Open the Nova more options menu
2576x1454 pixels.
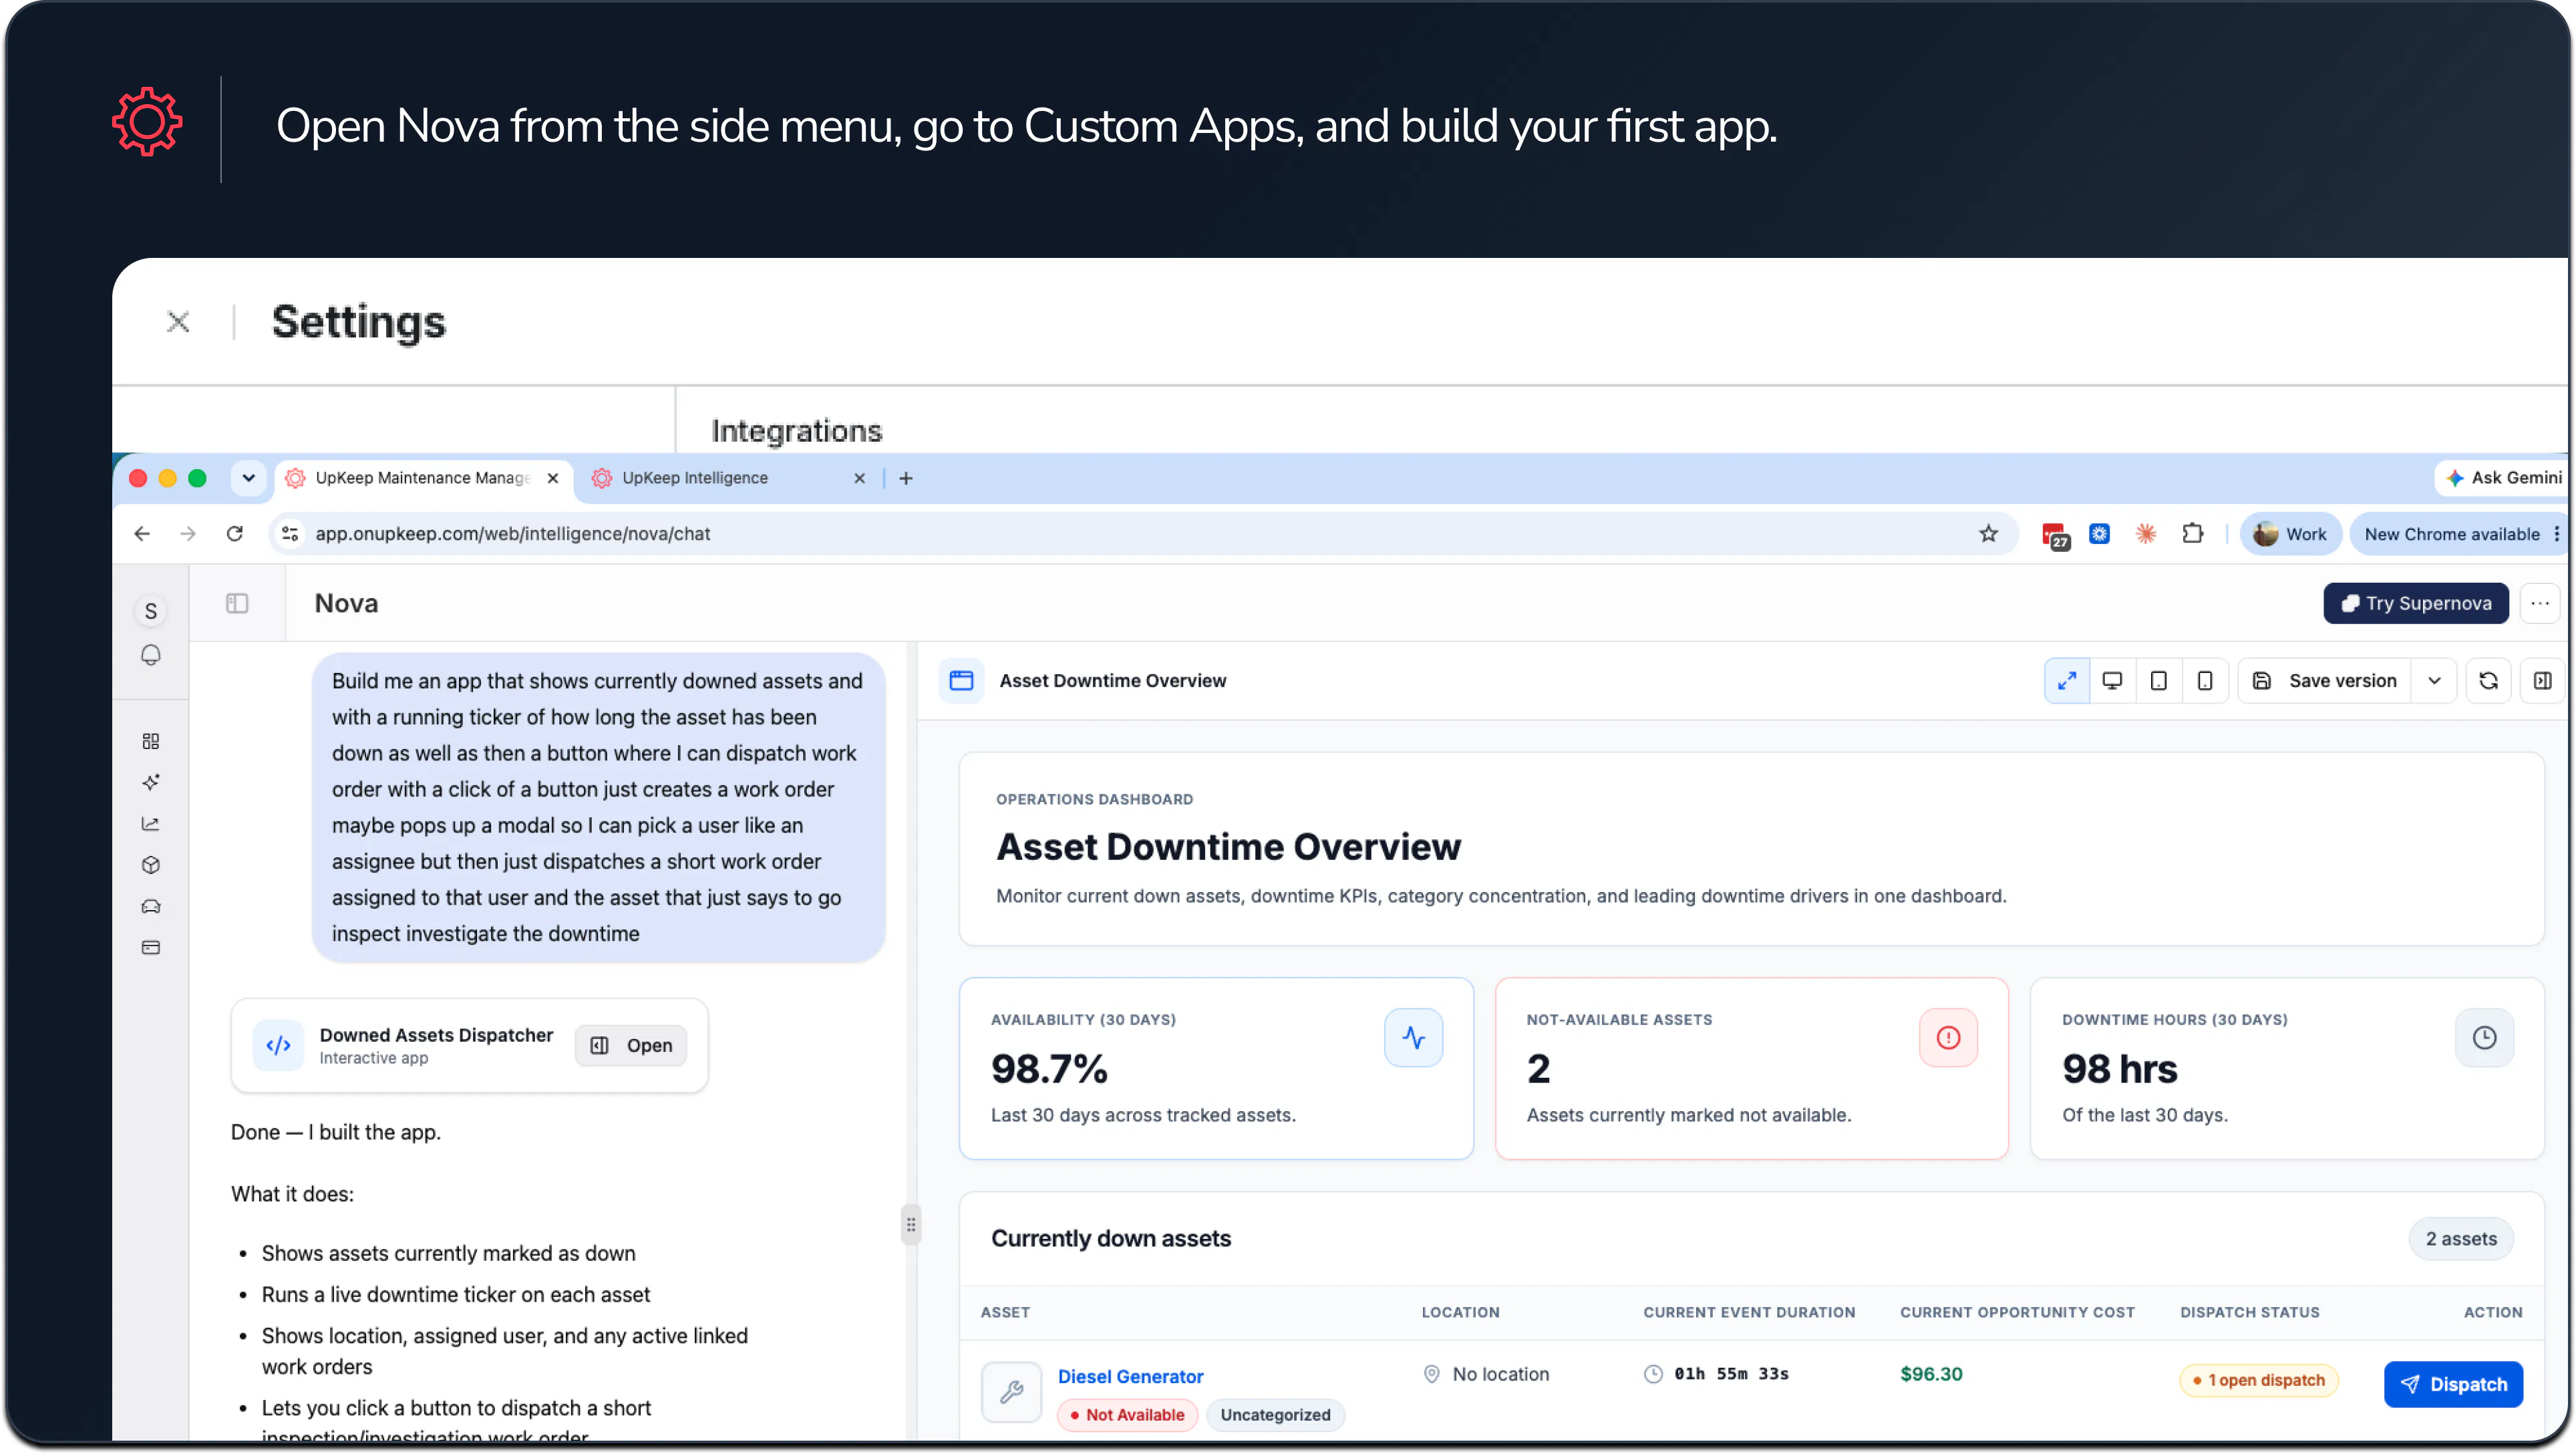click(2540, 603)
